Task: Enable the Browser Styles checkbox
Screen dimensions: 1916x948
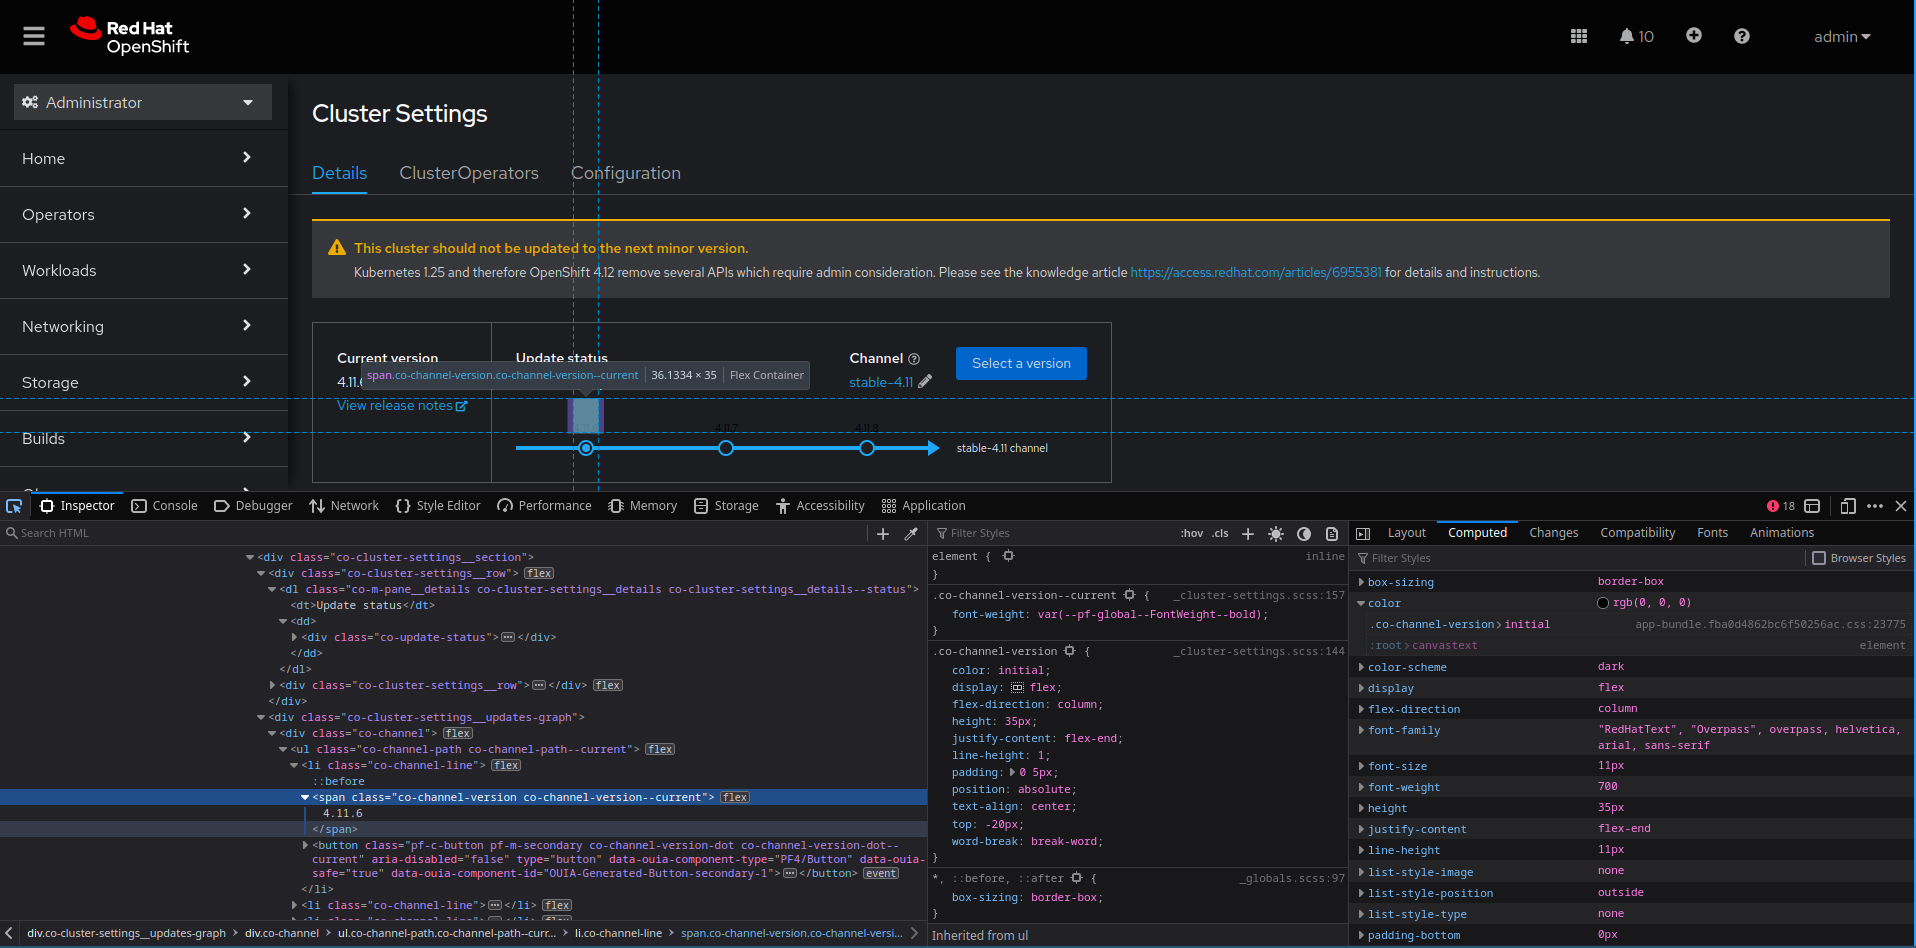Action: point(1819,558)
